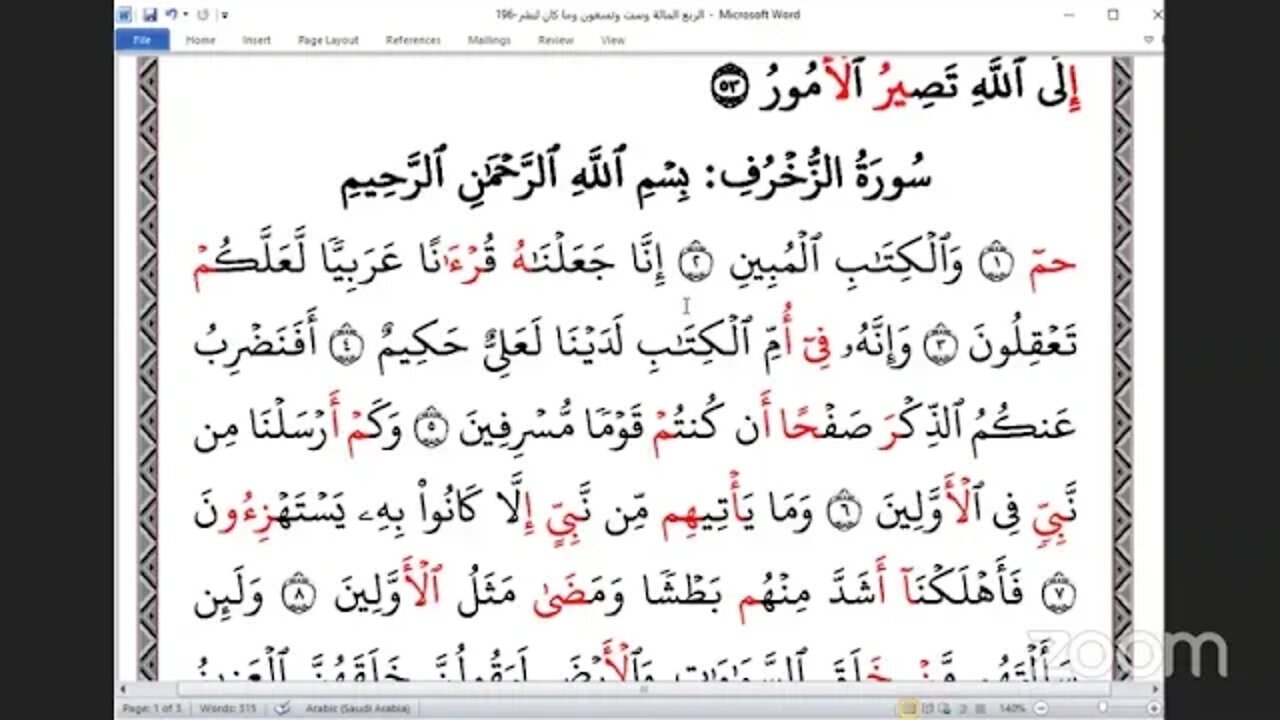The height and width of the screenshot is (720, 1280).
Task: Open the Page Layout tab
Action: 328,40
